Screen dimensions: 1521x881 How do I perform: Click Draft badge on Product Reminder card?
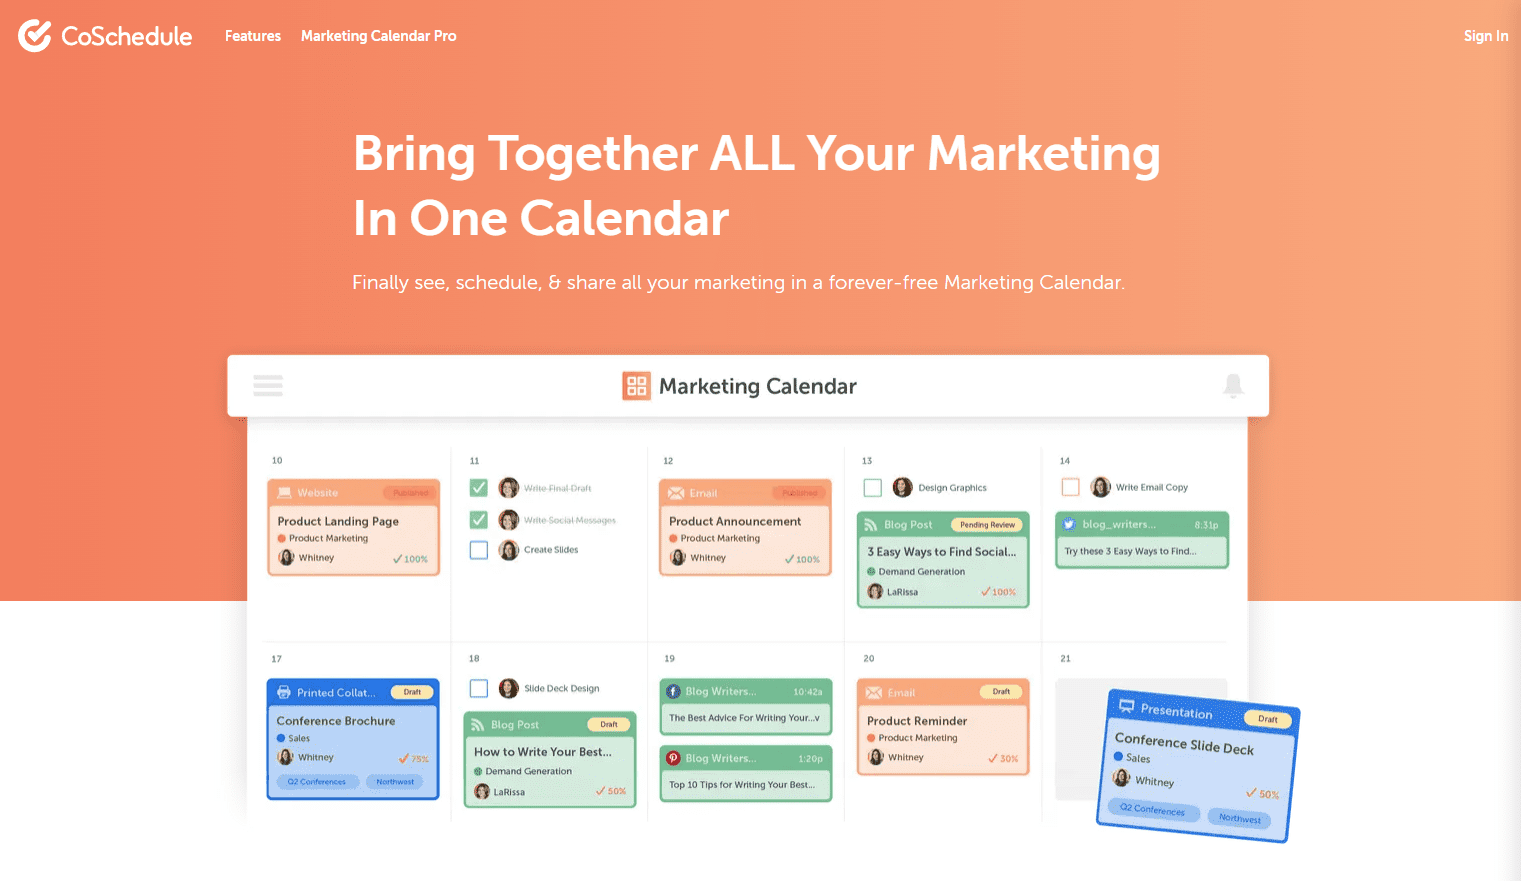click(x=1001, y=692)
